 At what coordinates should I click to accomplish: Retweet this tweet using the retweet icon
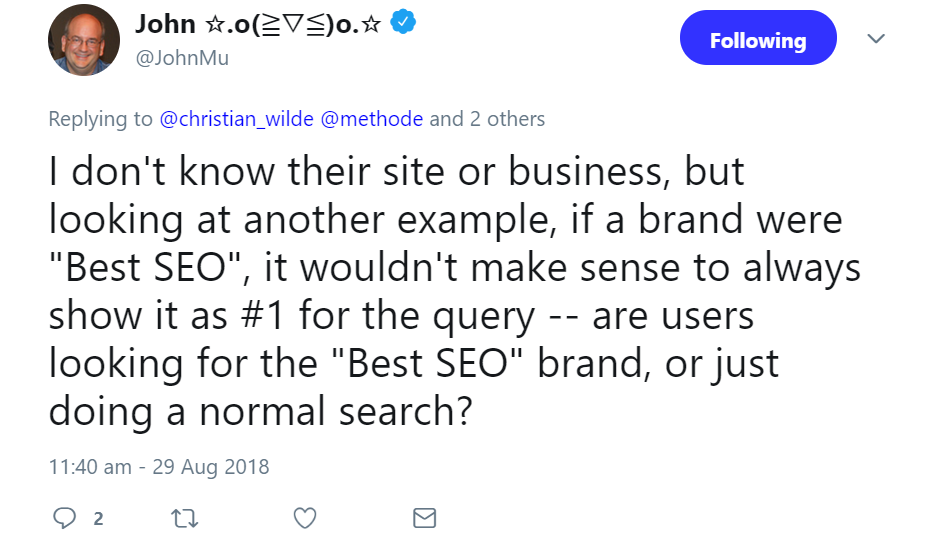click(x=185, y=518)
